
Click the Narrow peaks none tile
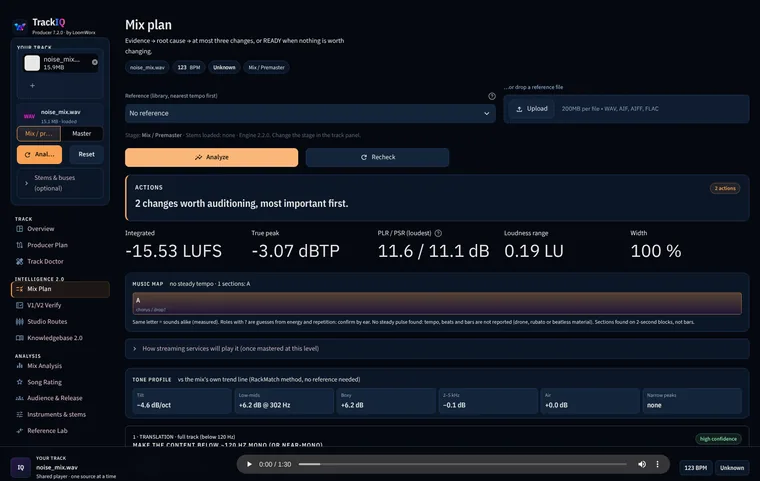click(x=692, y=401)
